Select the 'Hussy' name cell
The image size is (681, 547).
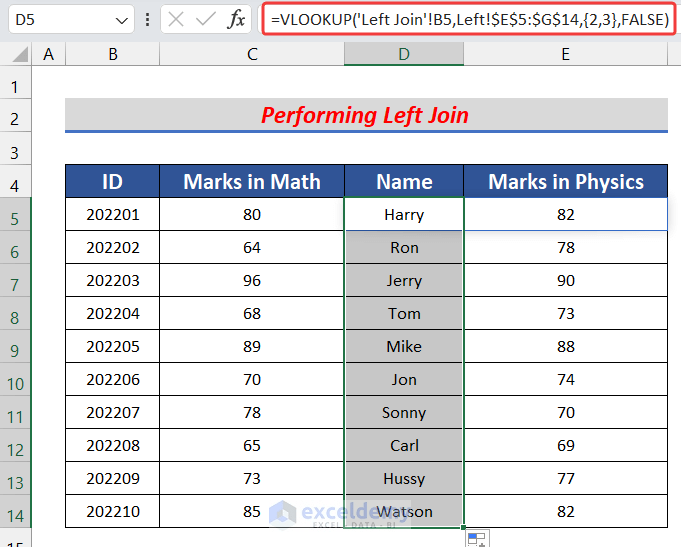404,478
